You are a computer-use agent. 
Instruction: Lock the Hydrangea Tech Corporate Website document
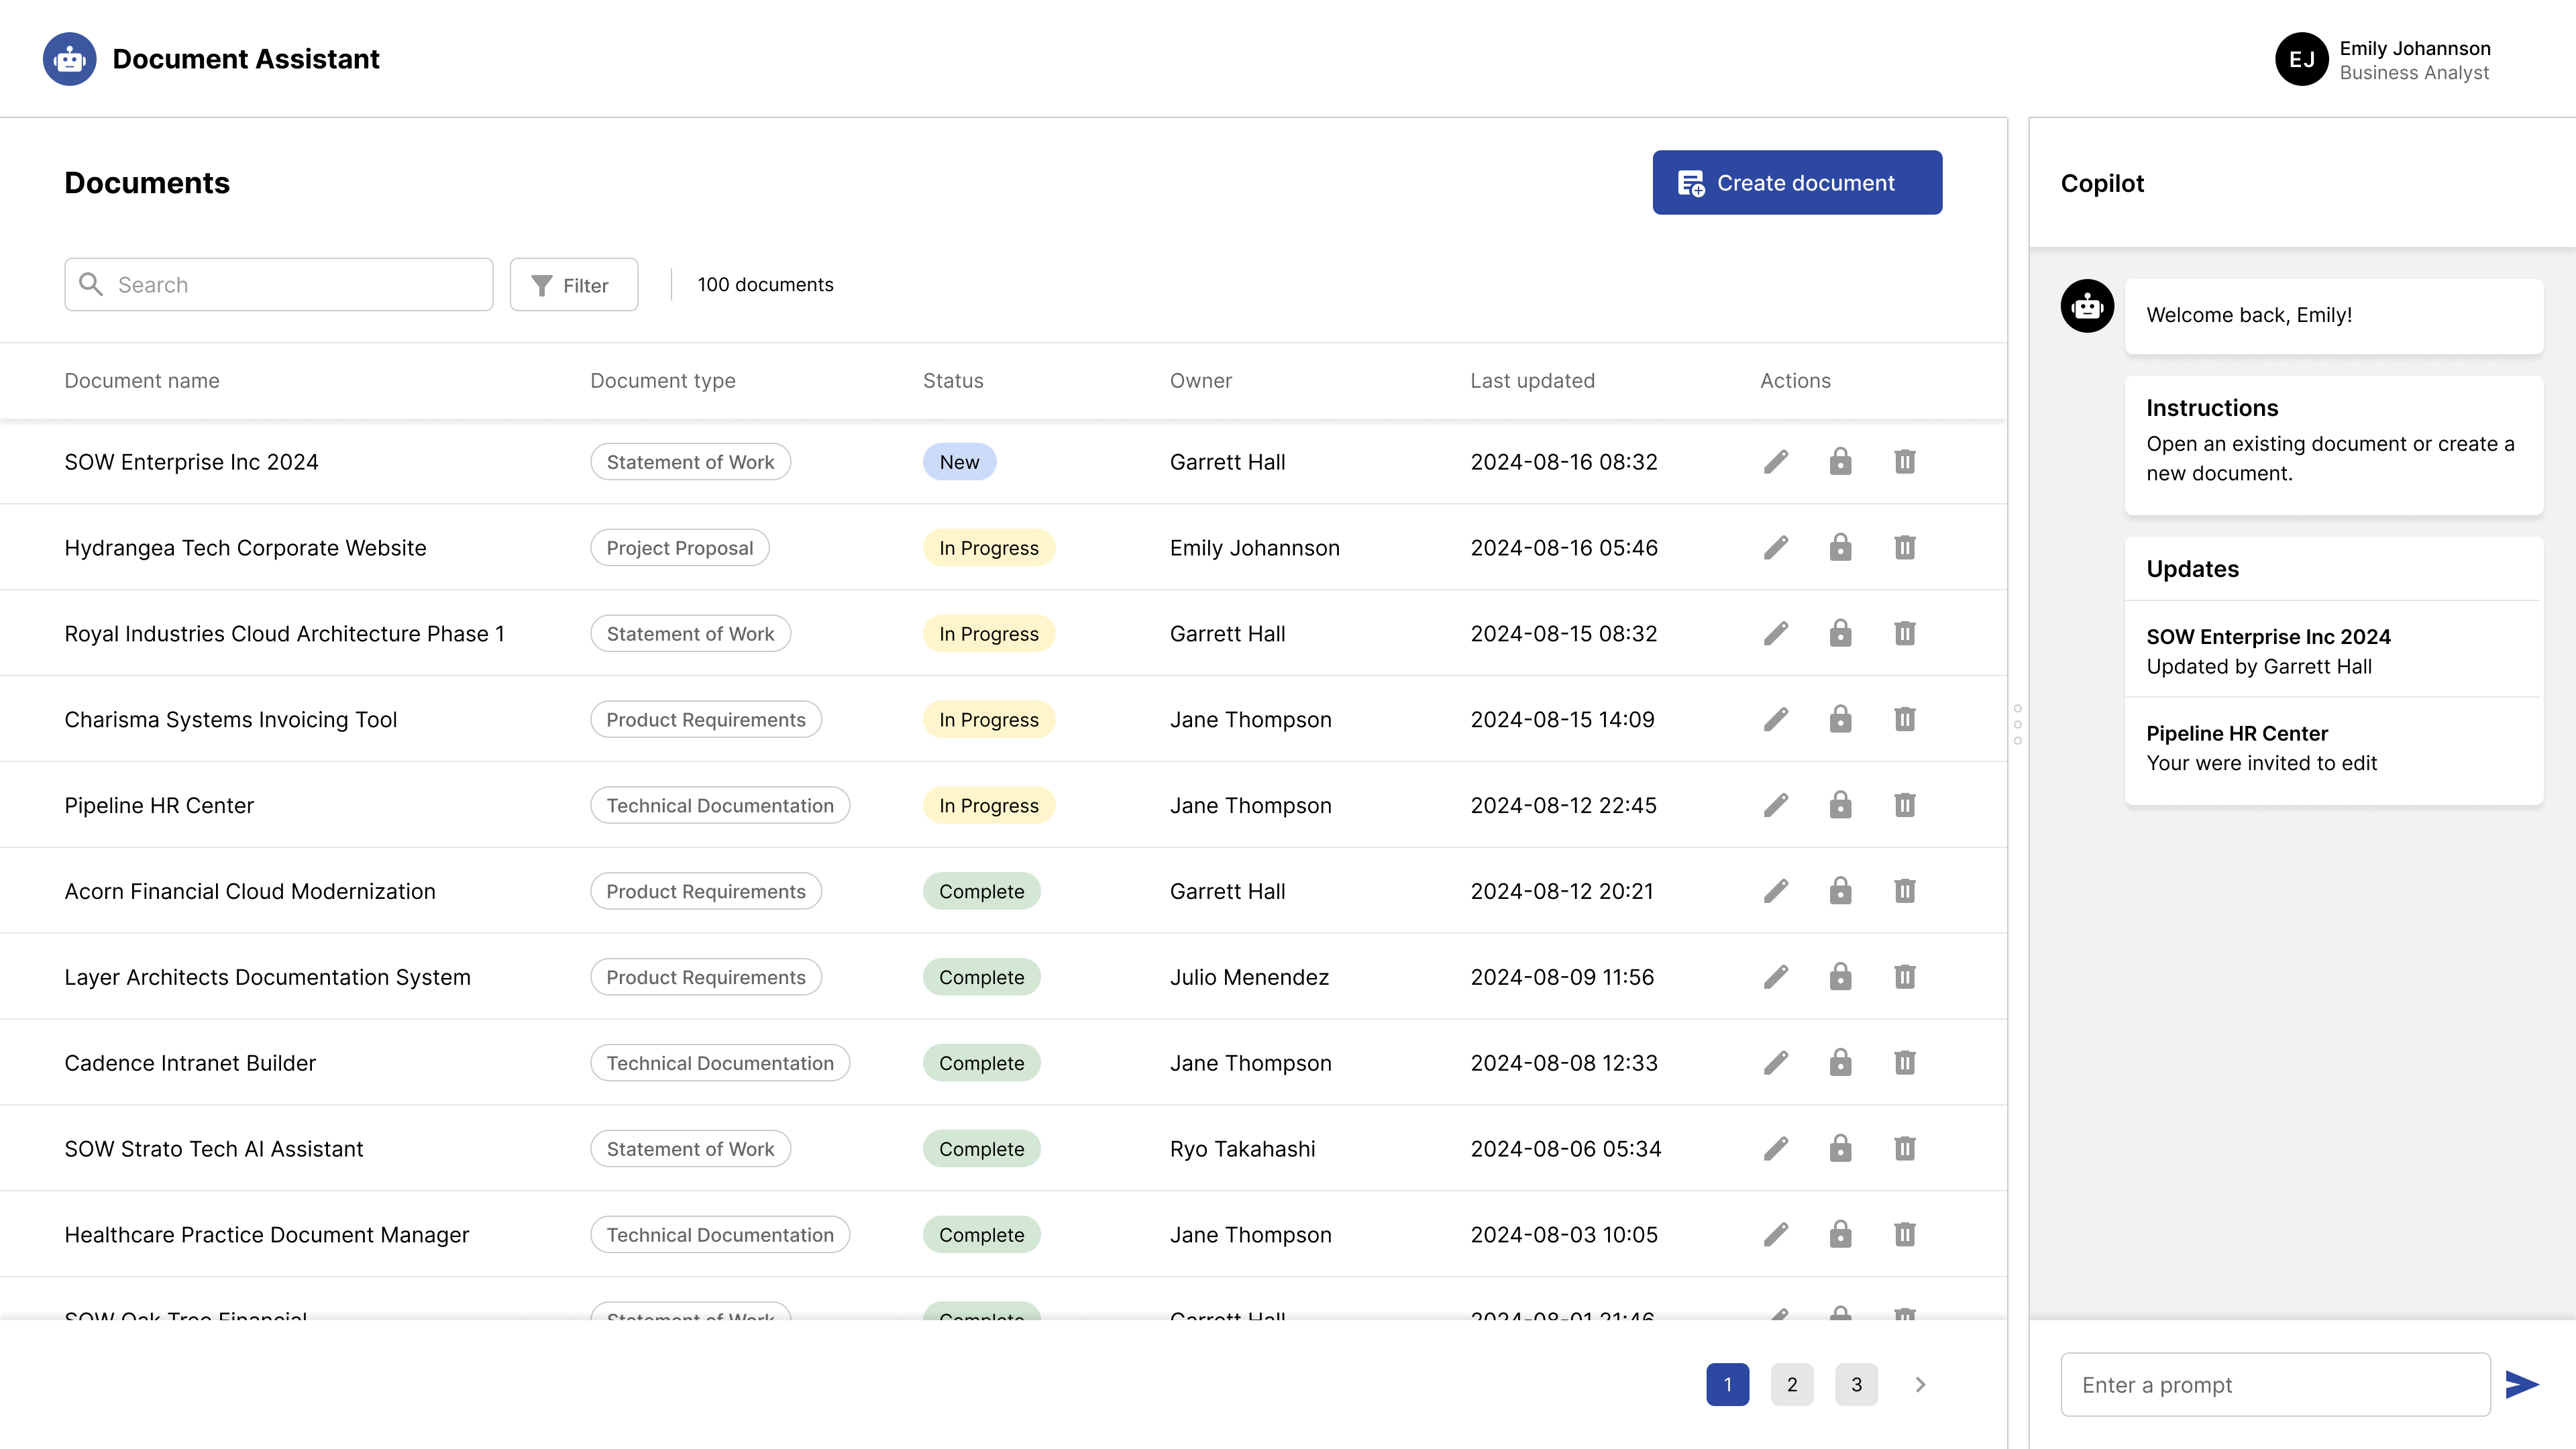tap(1840, 548)
